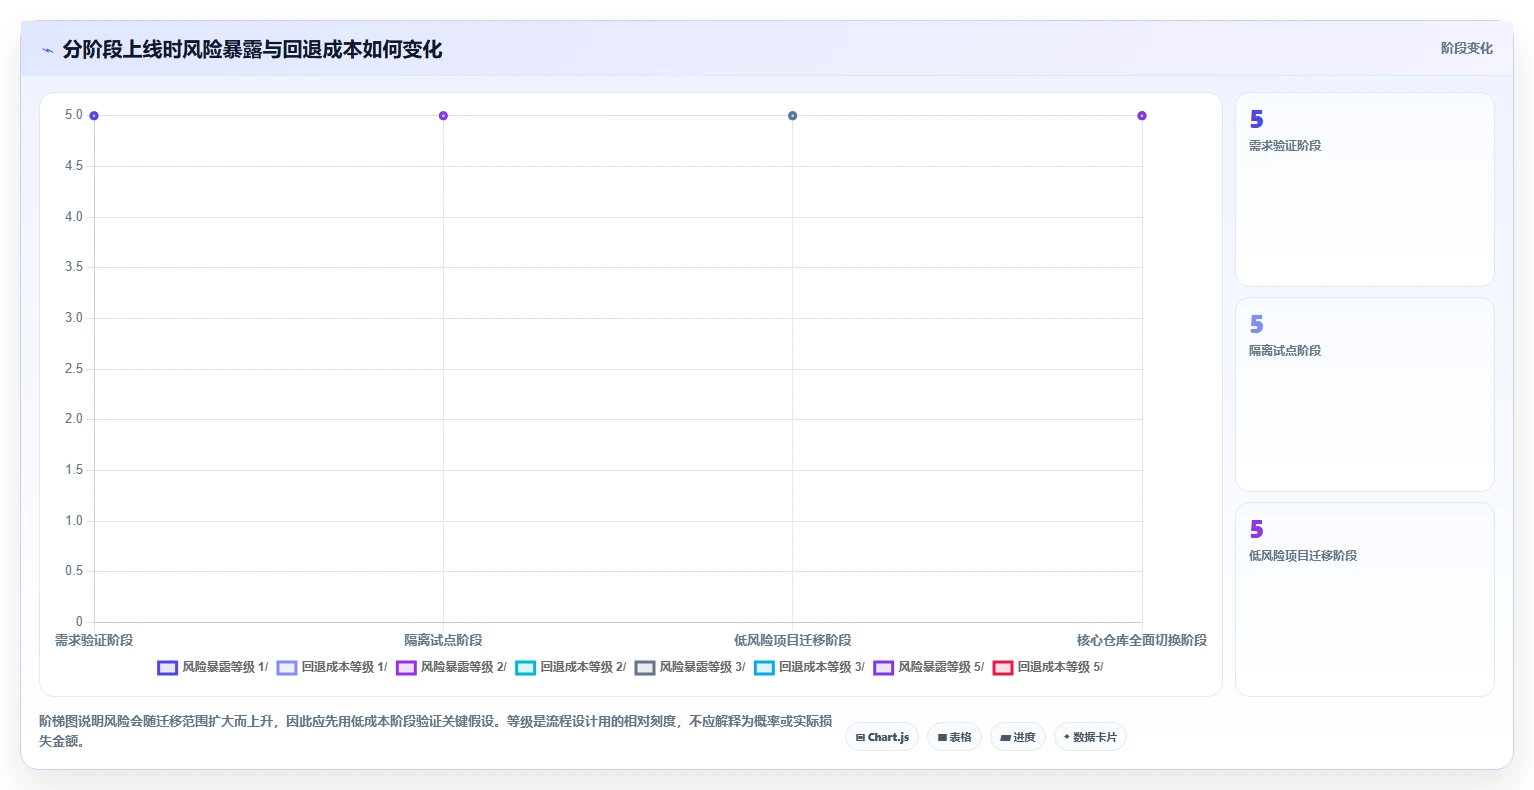This screenshot has width=1534, height=790.
Task: Select the 隔离试点阶段 data point on the chart
Action: 443,116
